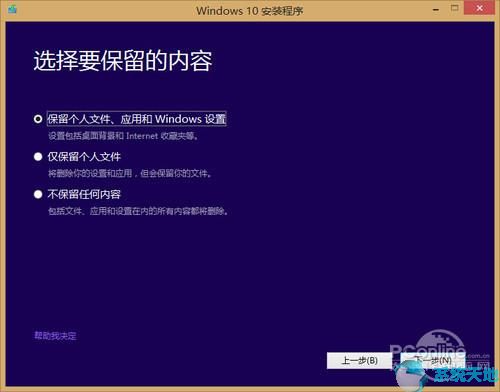This screenshot has width=500, height=392.
Task: Maximize the Windows 10 安装程序 window
Action: pos(454,8)
